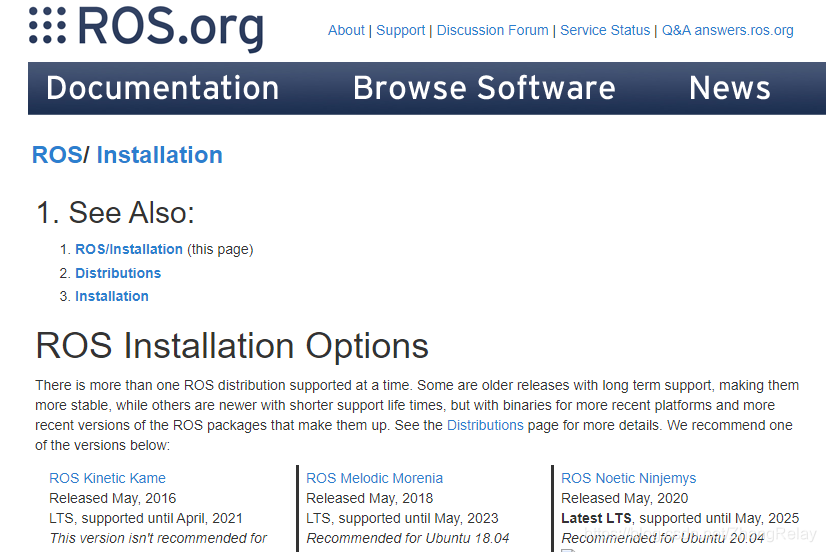Click 'Recommended for Ubuntu 20.04' text
826x552 pixels.
click(663, 538)
